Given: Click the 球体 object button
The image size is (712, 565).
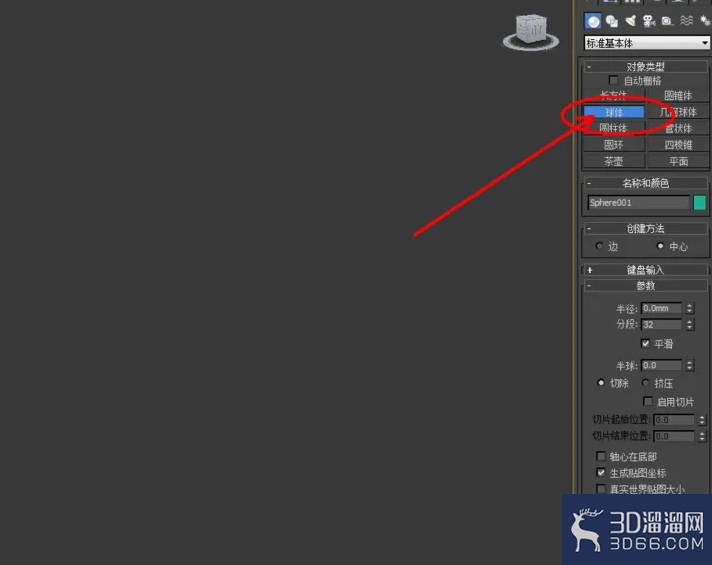Looking at the screenshot, I should (x=613, y=112).
